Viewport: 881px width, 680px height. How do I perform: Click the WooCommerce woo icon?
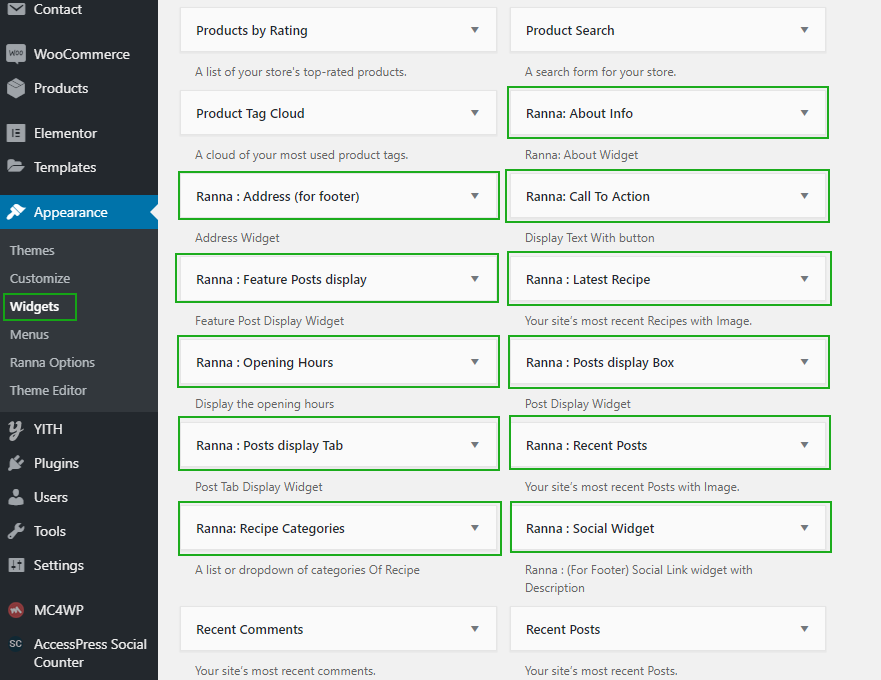[16, 54]
